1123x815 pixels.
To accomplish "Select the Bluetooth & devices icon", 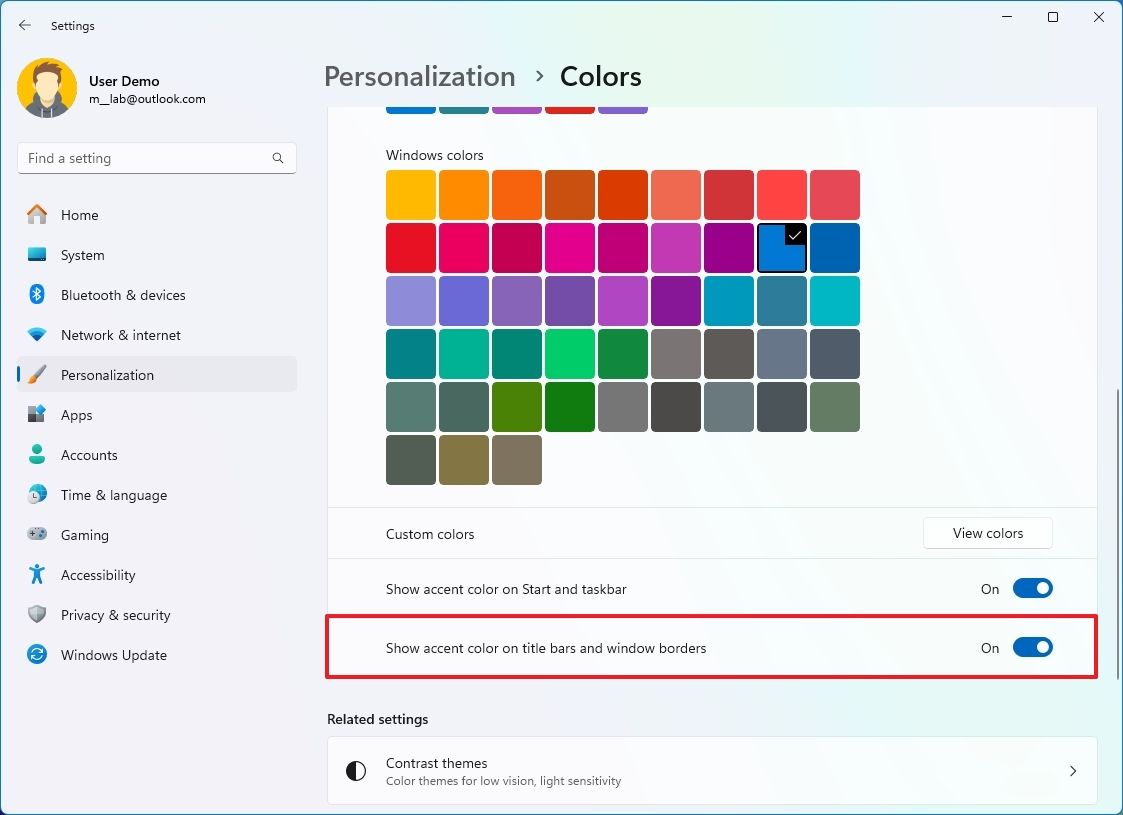I will coord(37,295).
